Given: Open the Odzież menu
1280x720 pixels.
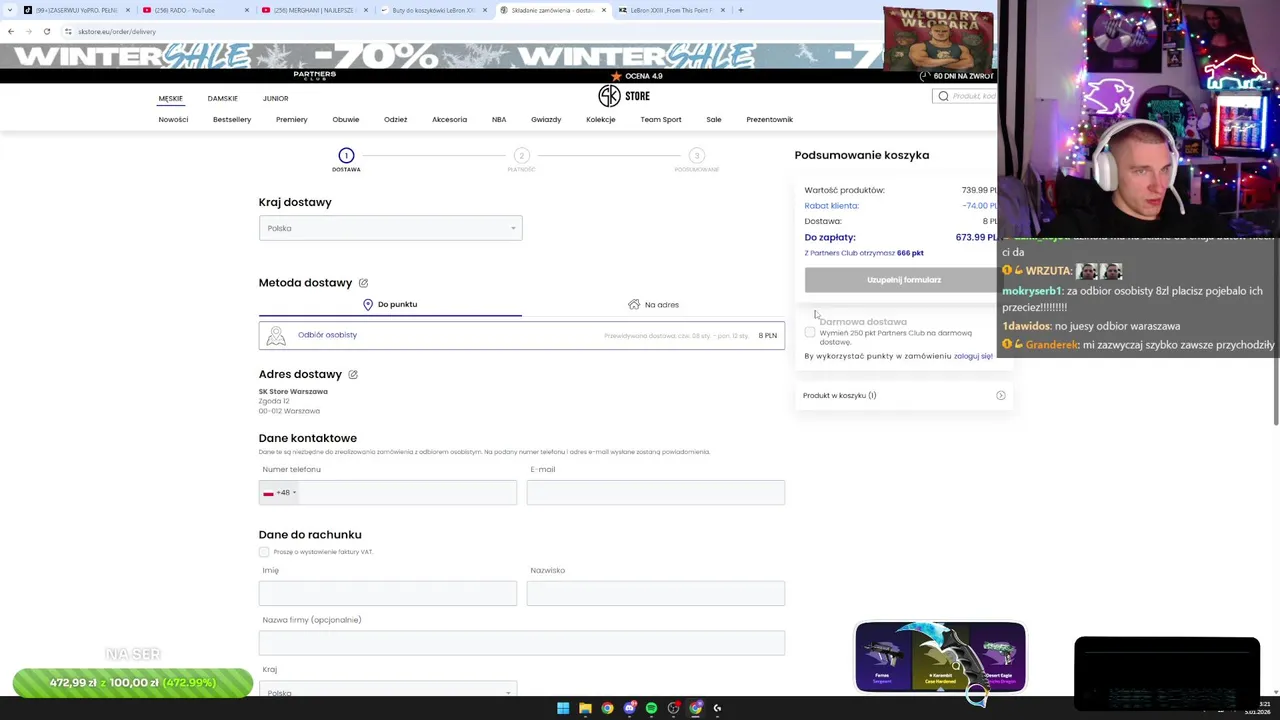Looking at the screenshot, I should tap(395, 119).
